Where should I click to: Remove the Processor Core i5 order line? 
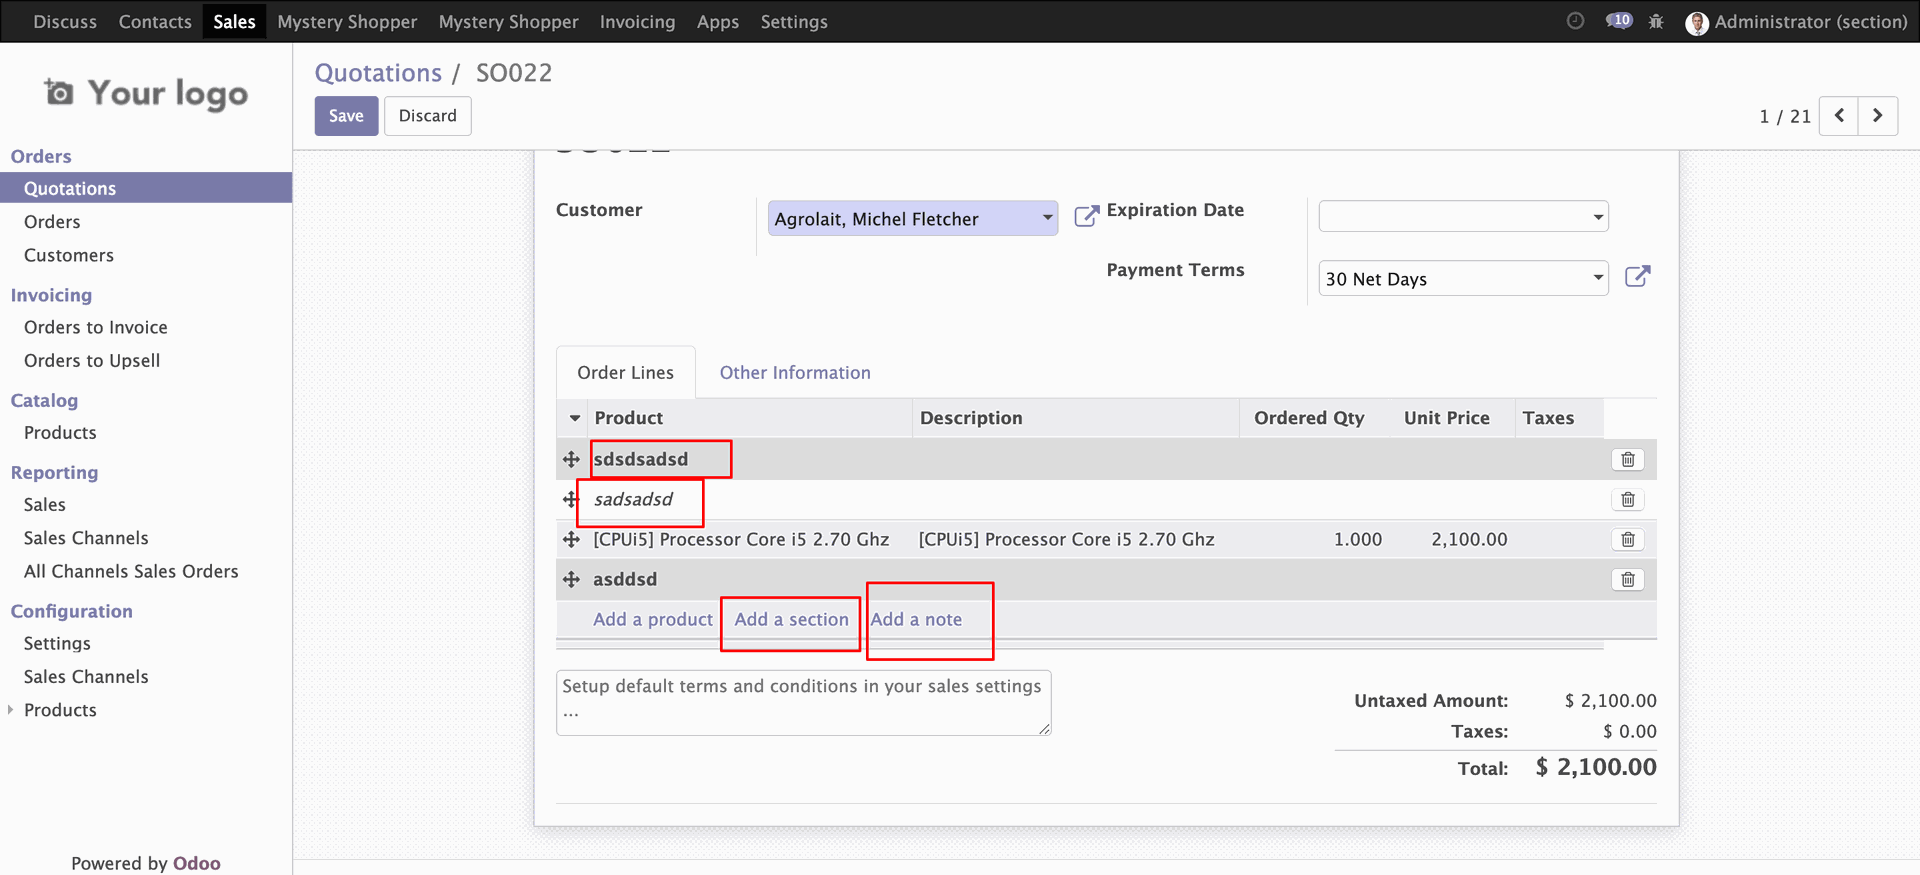[x=1627, y=540]
